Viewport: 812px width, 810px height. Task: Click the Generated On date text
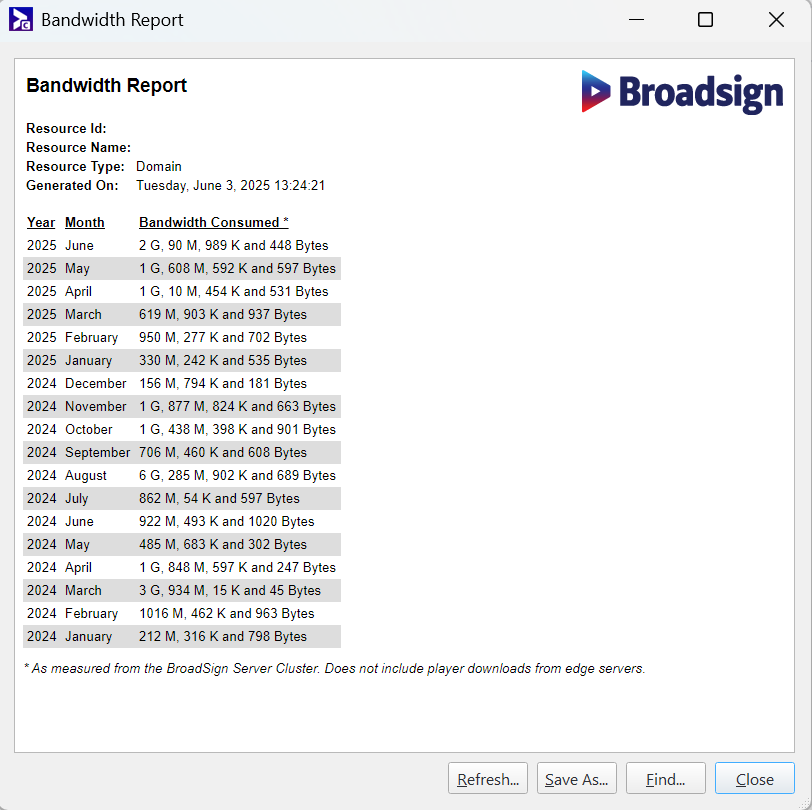[x=230, y=185]
